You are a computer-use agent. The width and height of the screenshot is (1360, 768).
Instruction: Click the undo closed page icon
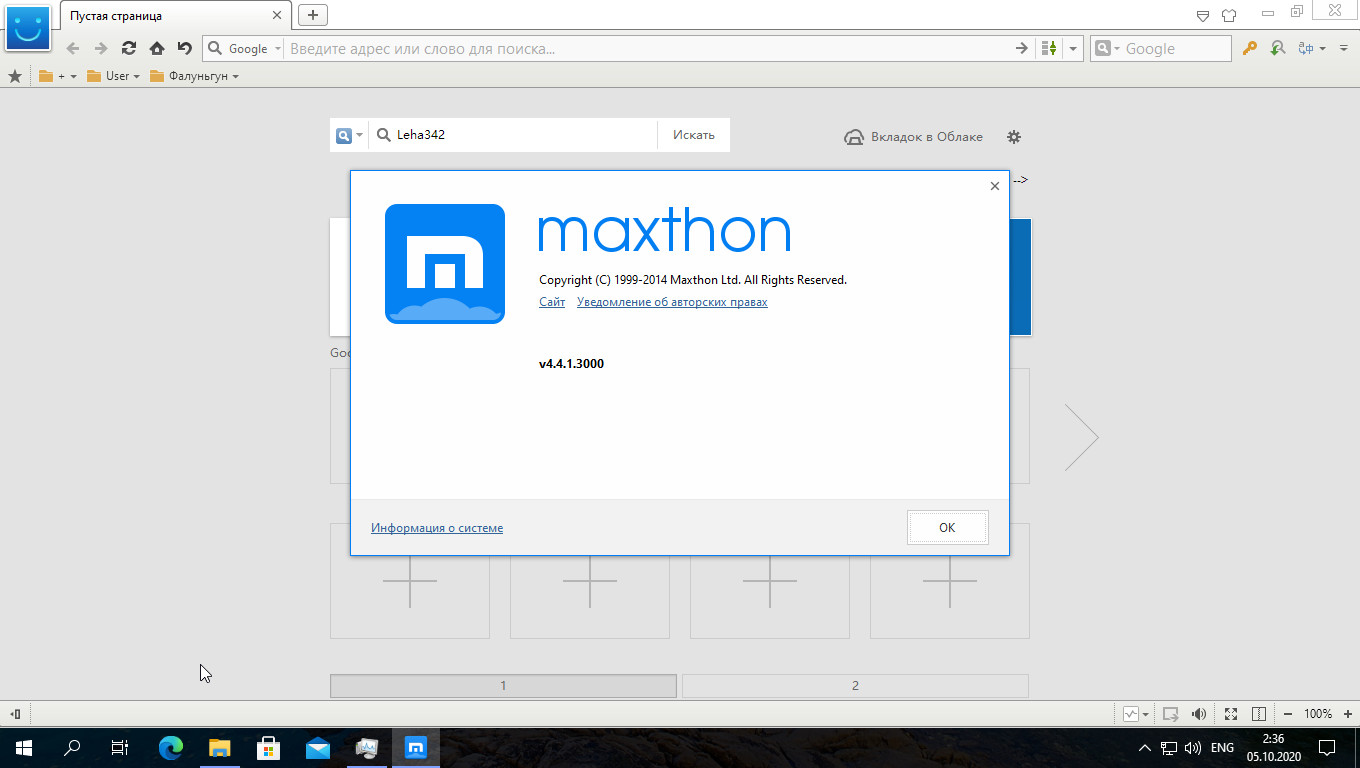point(184,48)
